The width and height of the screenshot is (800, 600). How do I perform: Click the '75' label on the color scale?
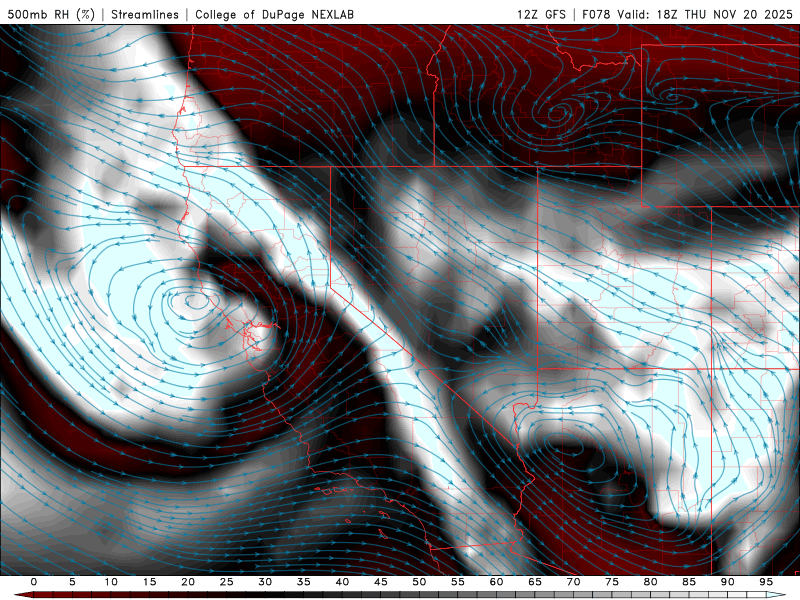(x=612, y=582)
